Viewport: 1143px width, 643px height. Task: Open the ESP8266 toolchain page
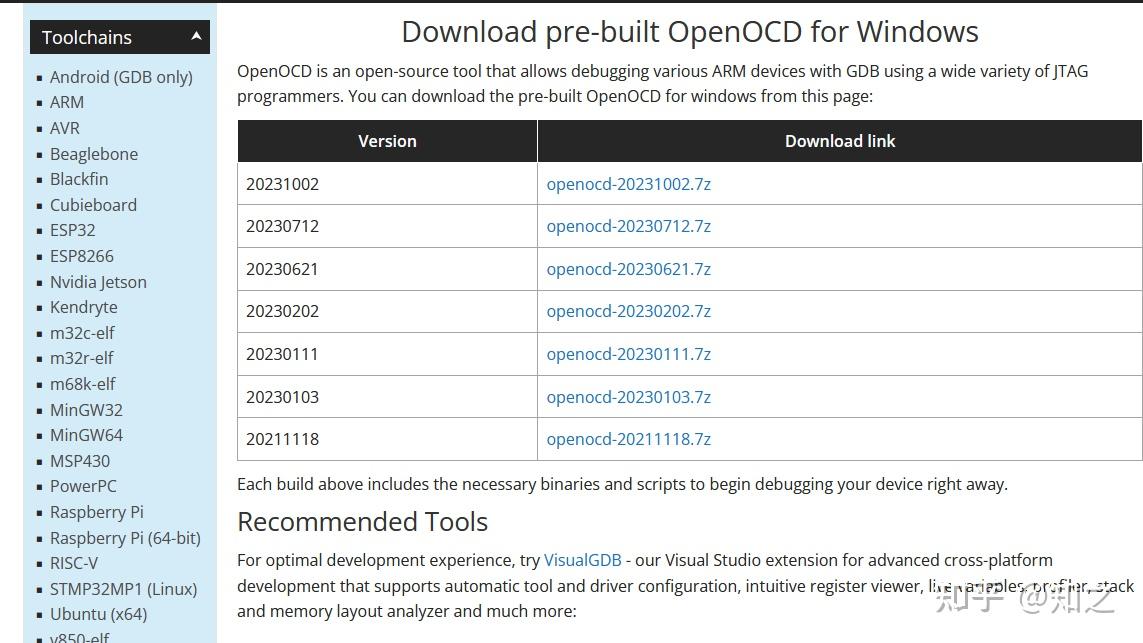click(x=82, y=256)
